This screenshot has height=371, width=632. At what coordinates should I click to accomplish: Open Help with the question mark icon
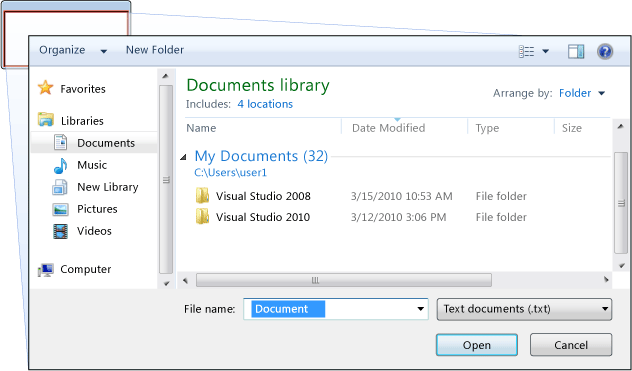605,52
